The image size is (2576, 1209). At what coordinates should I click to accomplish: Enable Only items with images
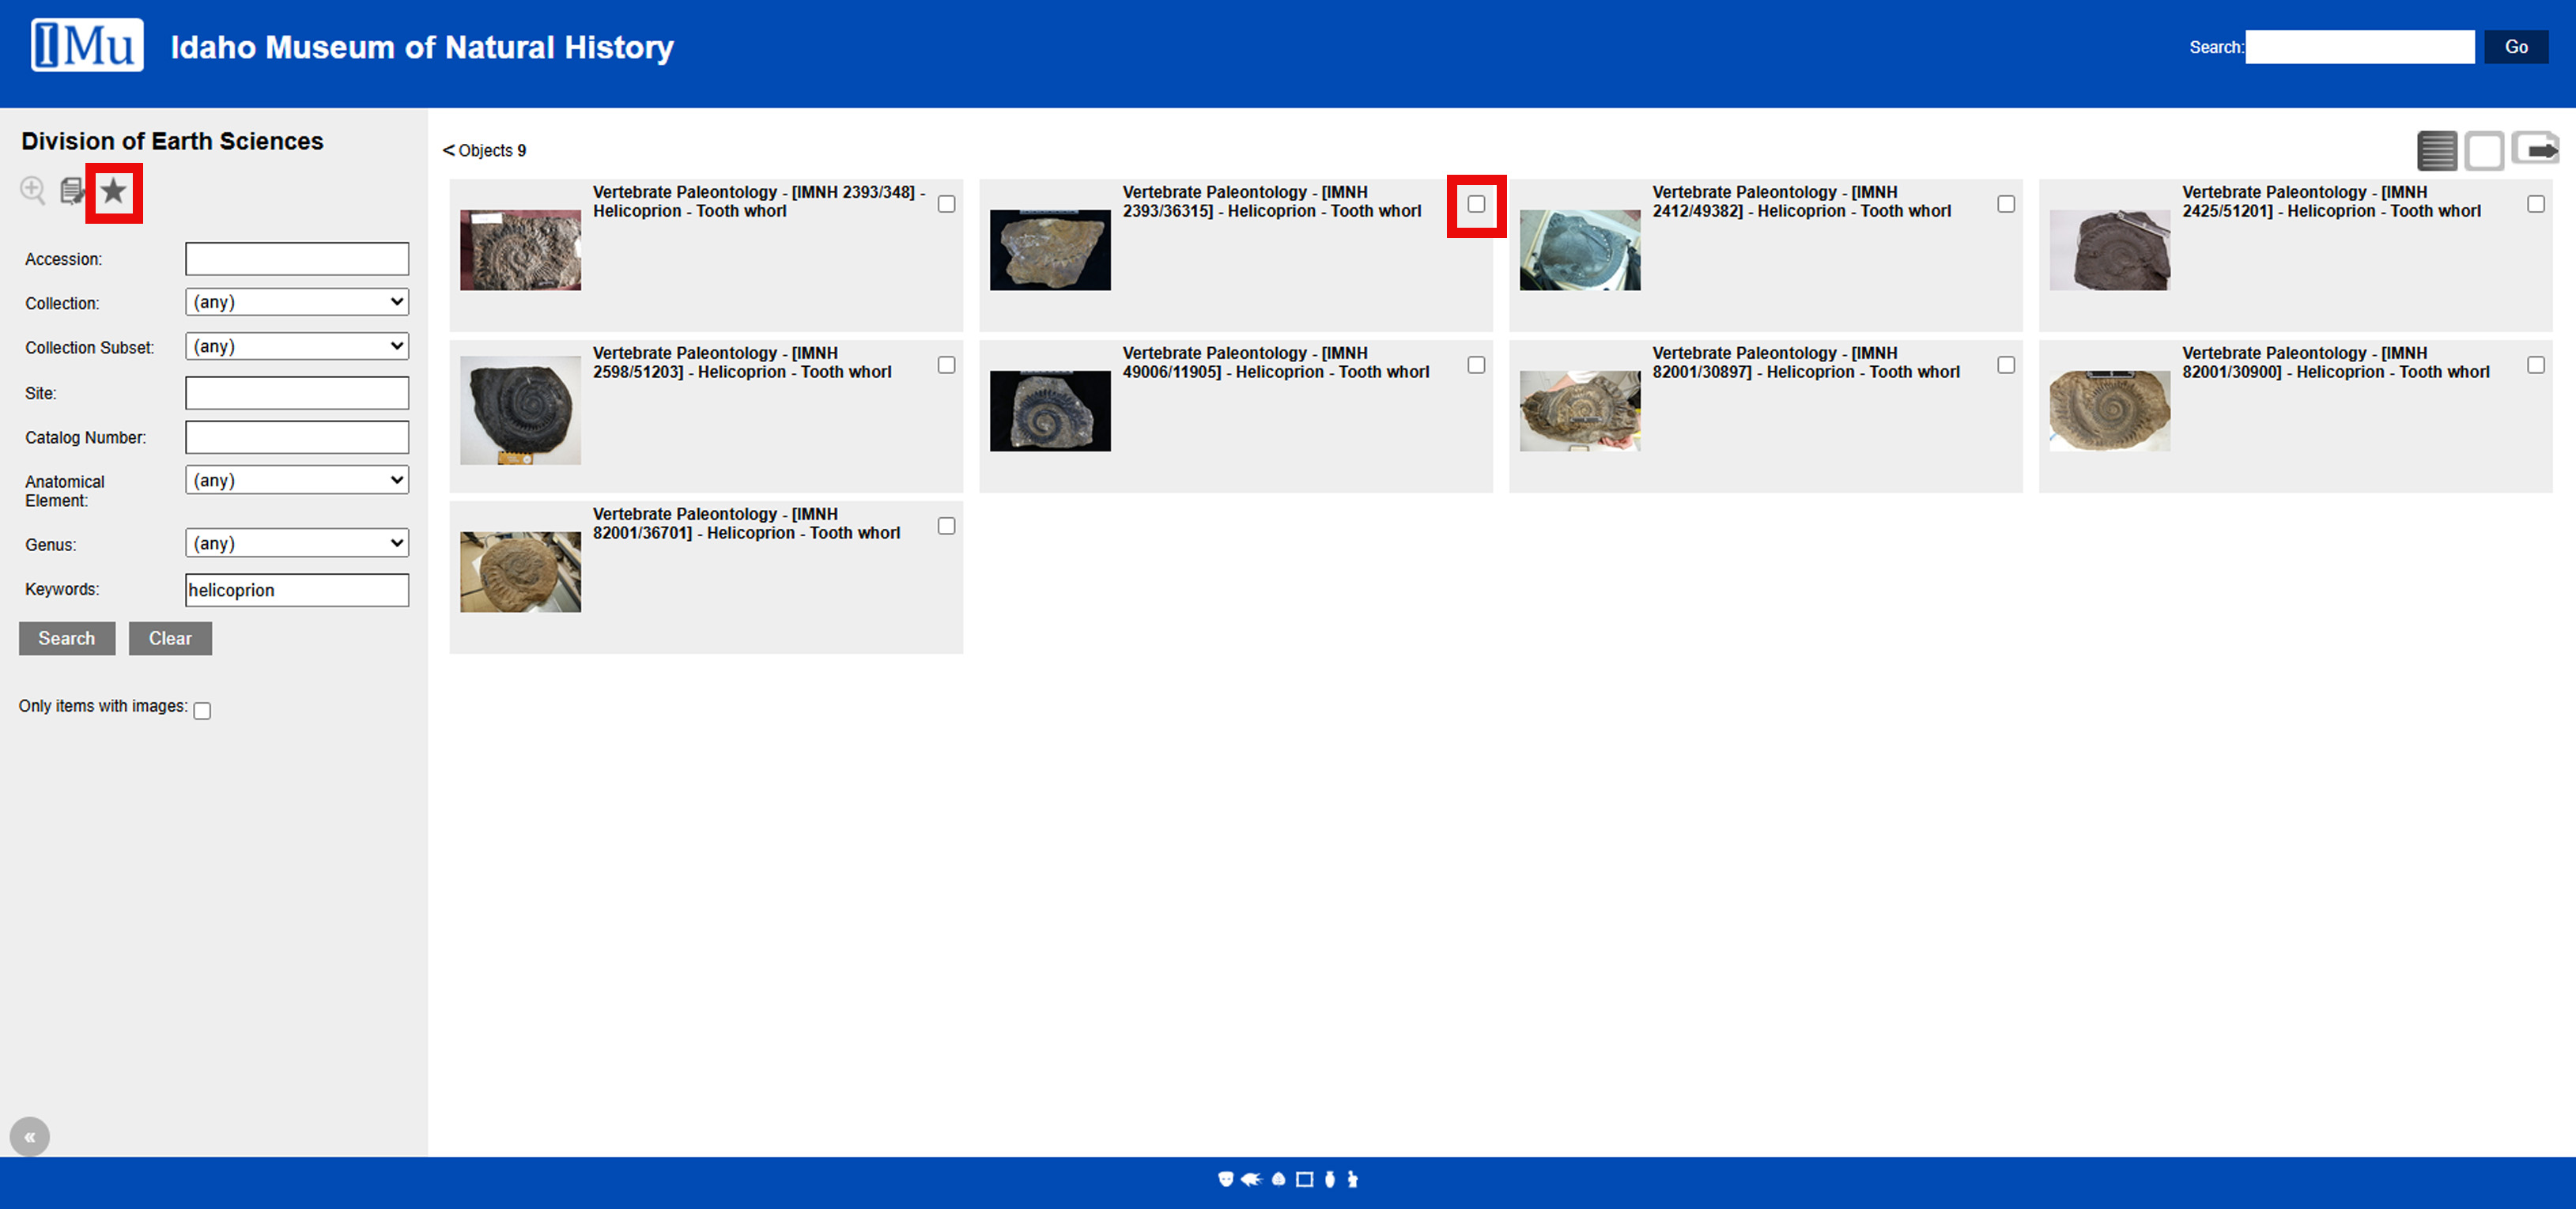tap(202, 710)
